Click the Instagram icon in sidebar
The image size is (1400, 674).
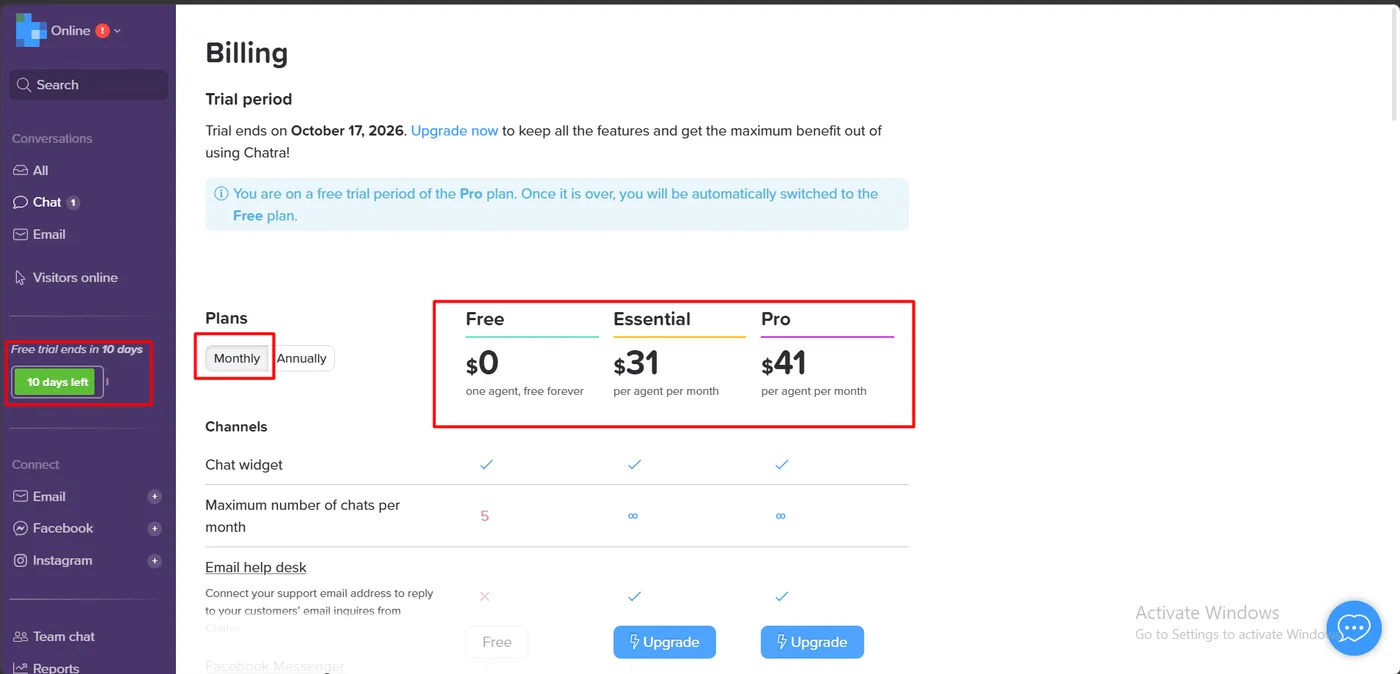20,560
